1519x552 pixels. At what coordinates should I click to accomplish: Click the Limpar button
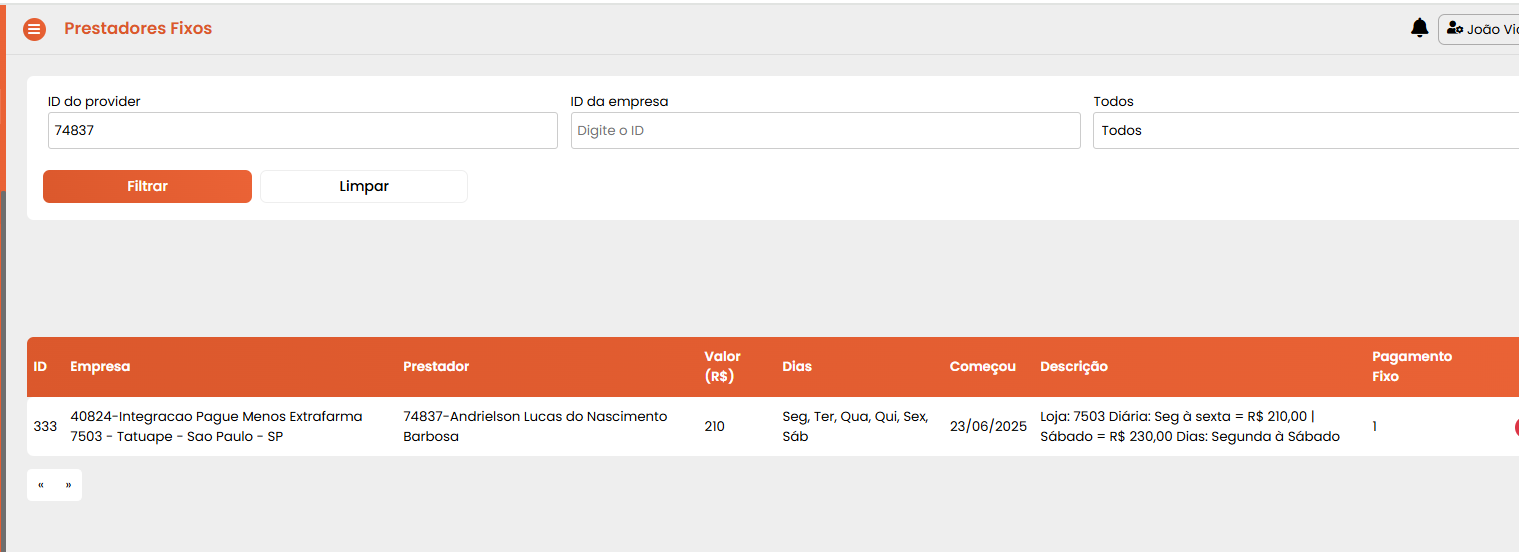click(364, 186)
